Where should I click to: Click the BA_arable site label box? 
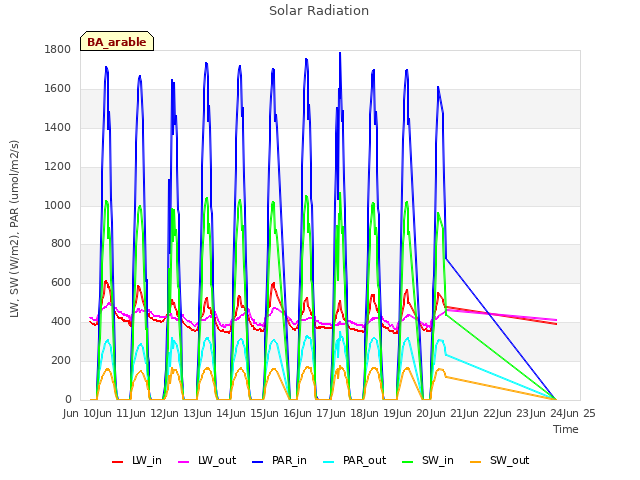pos(117,41)
